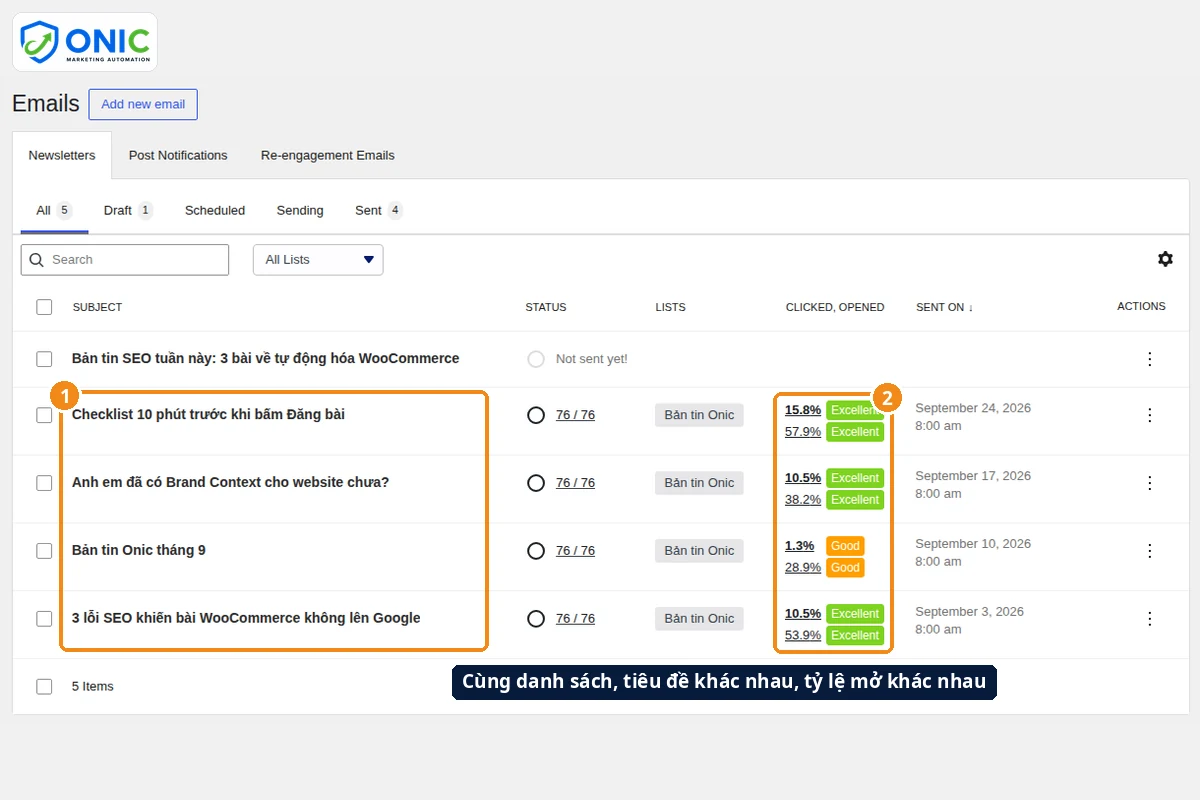This screenshot has width=1200, height=800.
Task: Click the September 24, 2026 sent date
Action: (973, 408)
